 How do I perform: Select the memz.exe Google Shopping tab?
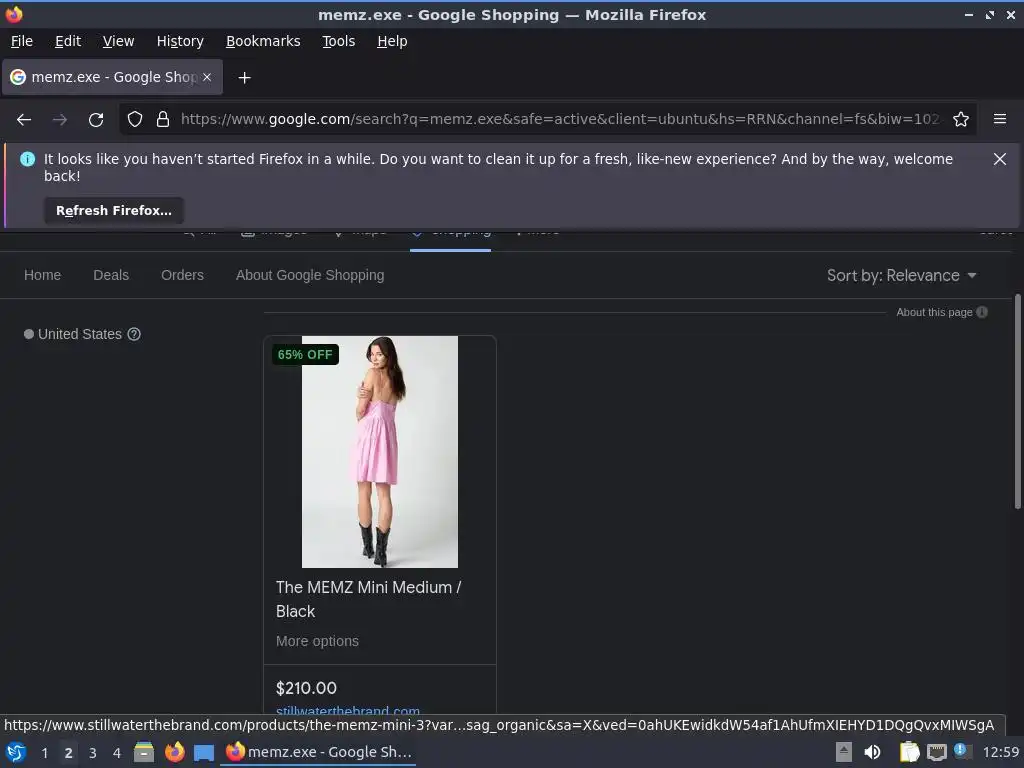(112, 77)
